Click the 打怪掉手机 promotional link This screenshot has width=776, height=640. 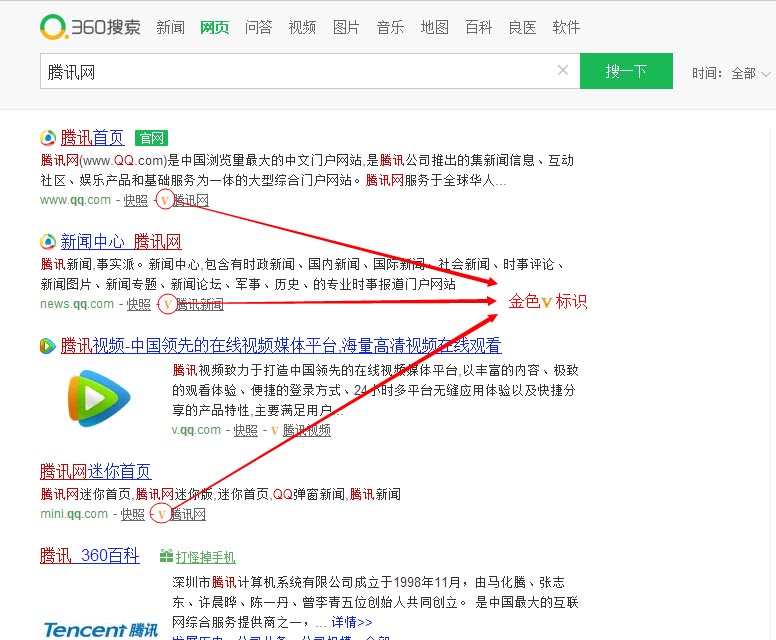[x=205, y=557]
